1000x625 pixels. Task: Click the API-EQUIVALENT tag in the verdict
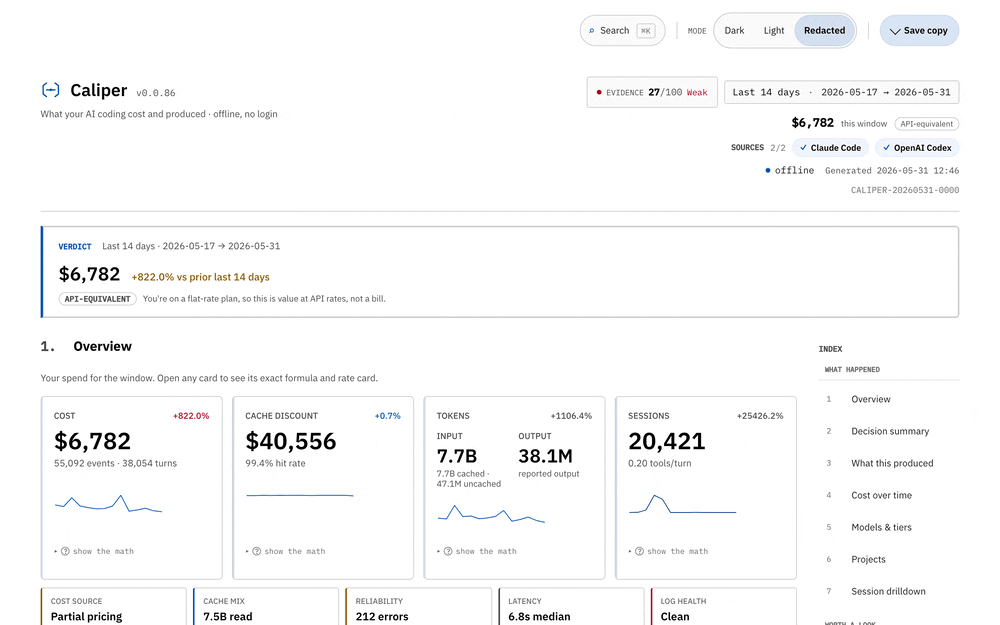pos(98,298)
